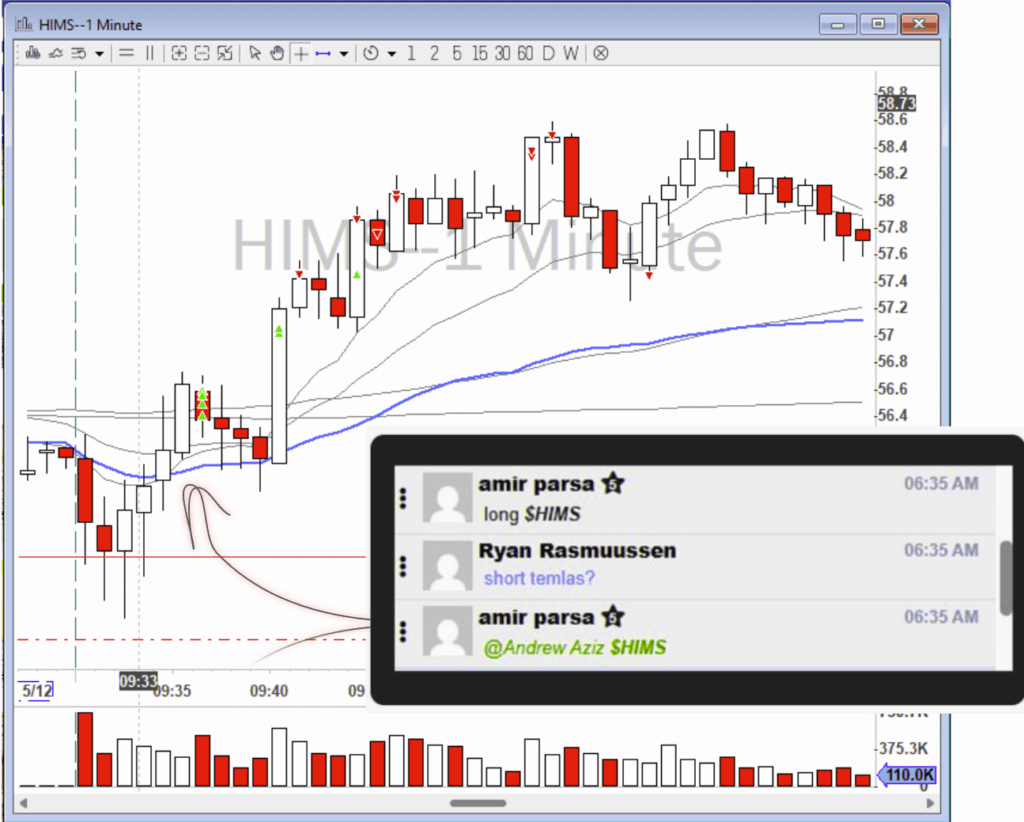Click the circled X clear icon
The height and width of the screenshot is (822, 1024).
coord(600,53)
